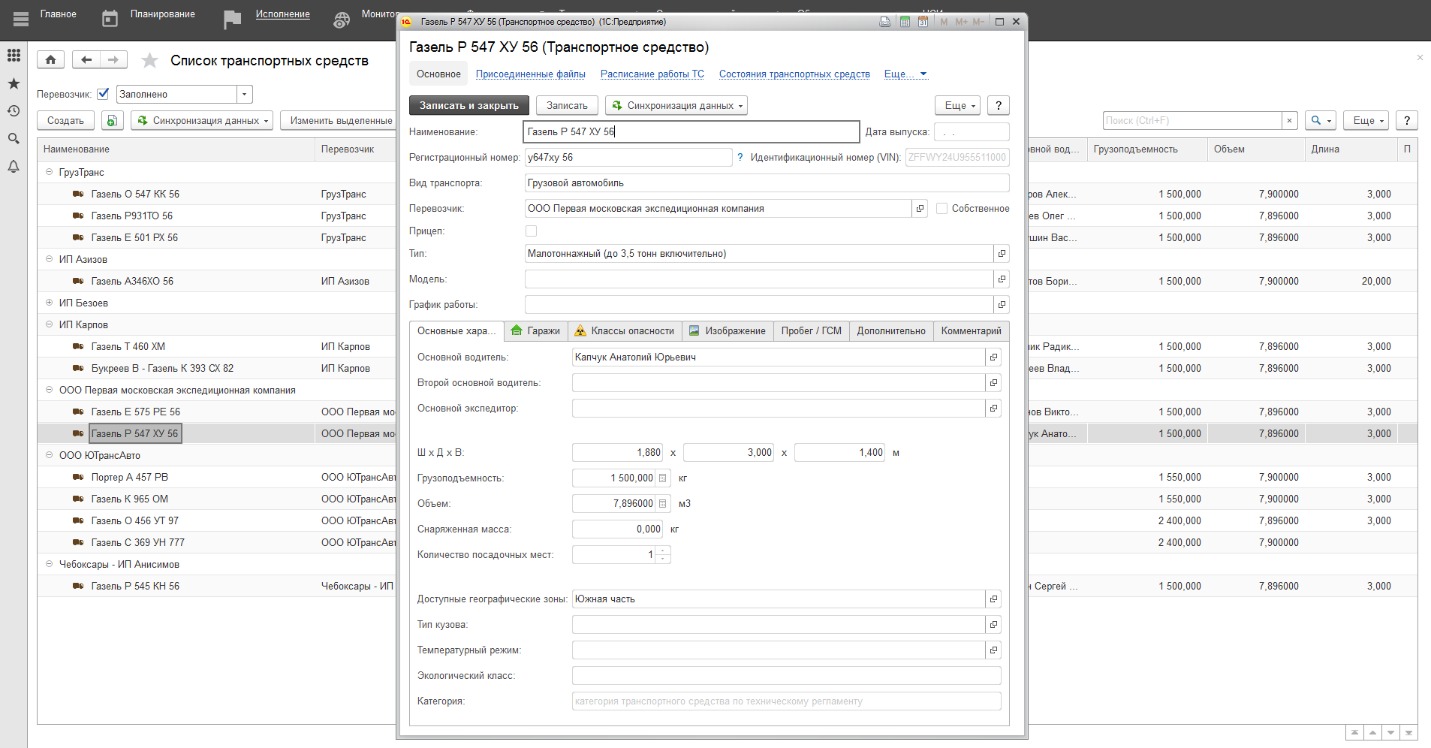Click Поиск (Ctrl+F) search field
Image resolution: width=1431 pixels, height=748 pixels.
(1192, 121)
